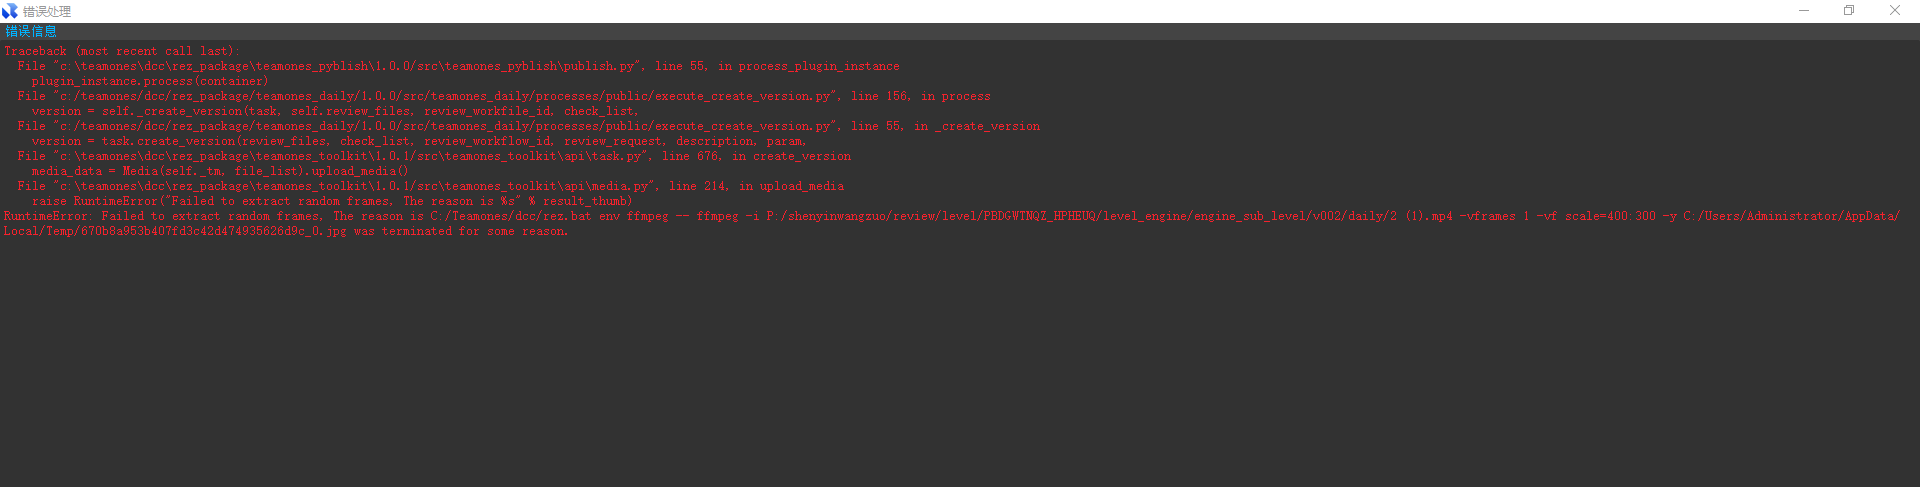The height and width of the screenshot is (487, 1920).
Task: Click the 'raise RuntimeError' code line
Action: point(332,201)
